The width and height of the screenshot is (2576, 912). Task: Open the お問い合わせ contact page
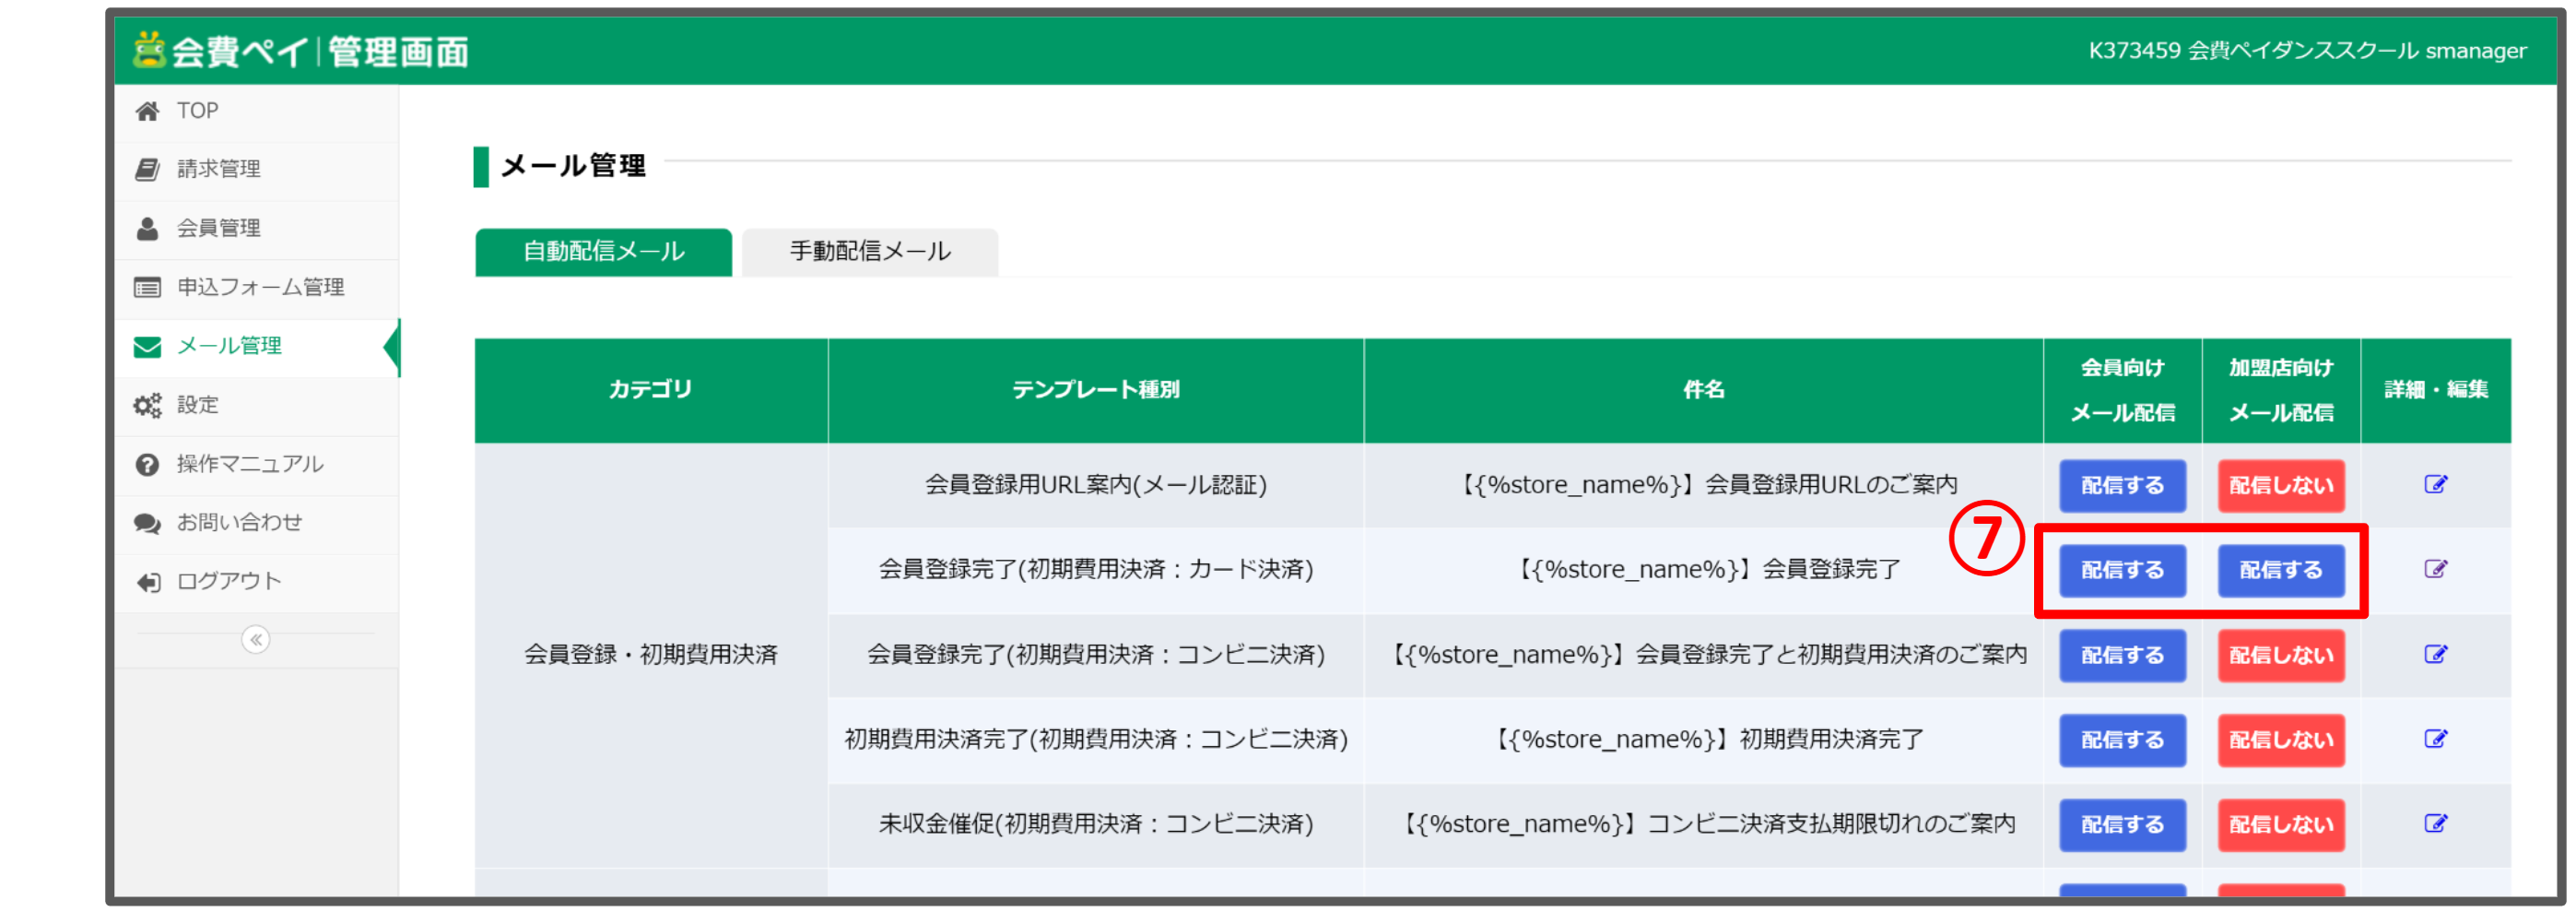pos(146,523)
